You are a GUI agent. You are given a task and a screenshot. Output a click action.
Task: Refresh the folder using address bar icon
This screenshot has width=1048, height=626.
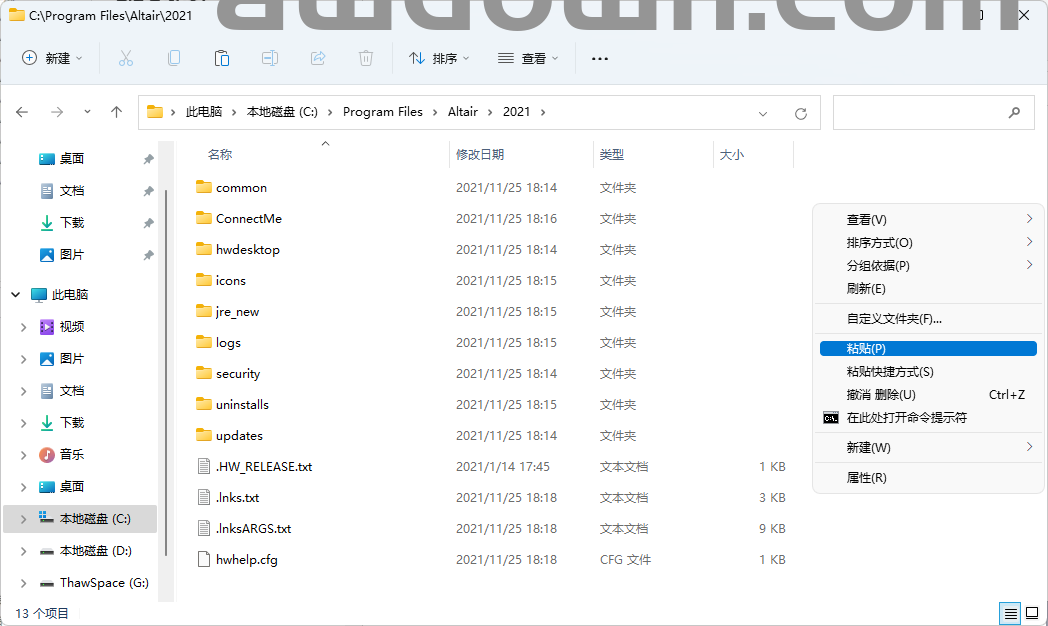800,113
